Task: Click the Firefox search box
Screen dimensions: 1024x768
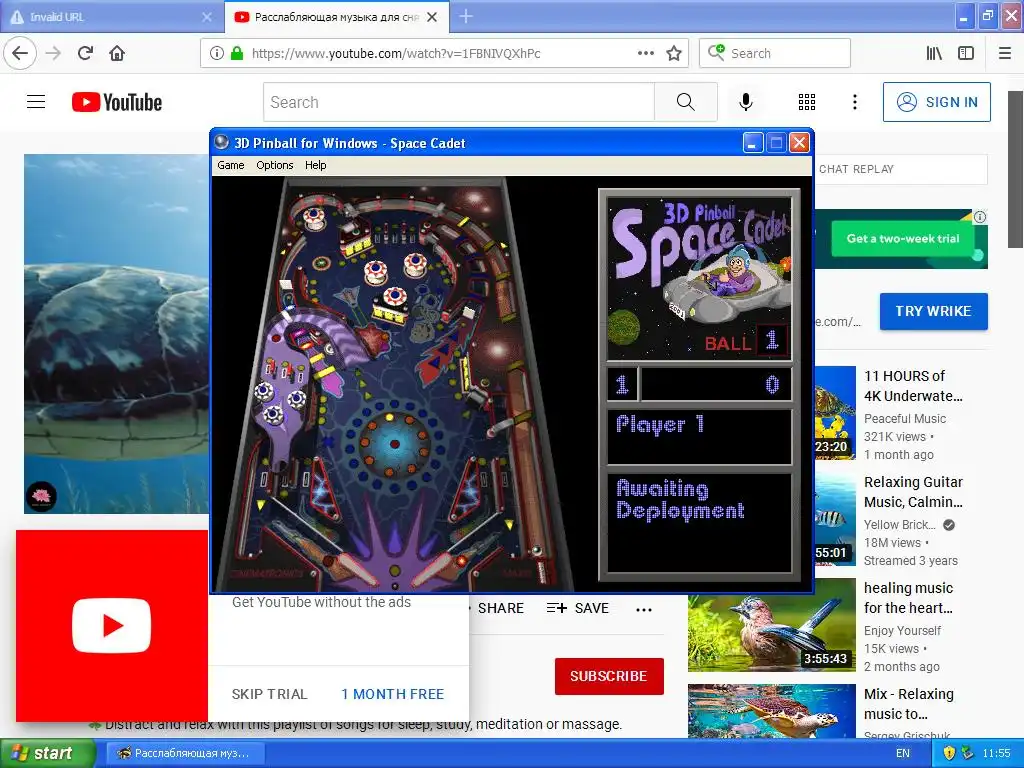Action: pos(775,53)
